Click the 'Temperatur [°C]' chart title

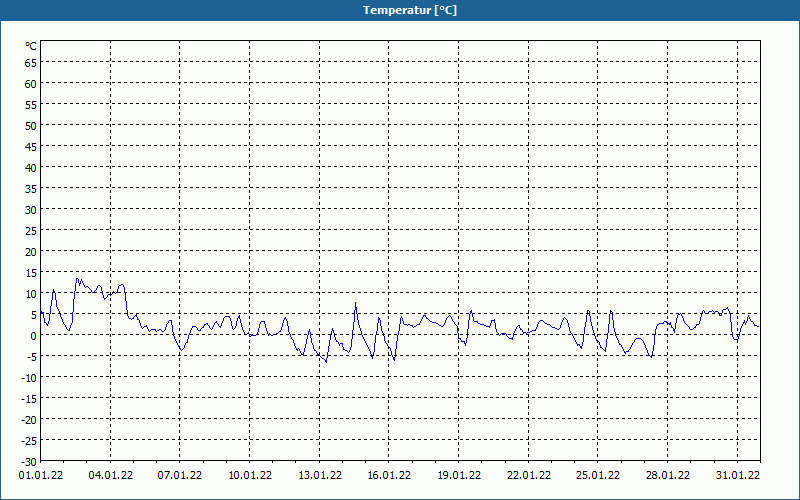point(410,10)
